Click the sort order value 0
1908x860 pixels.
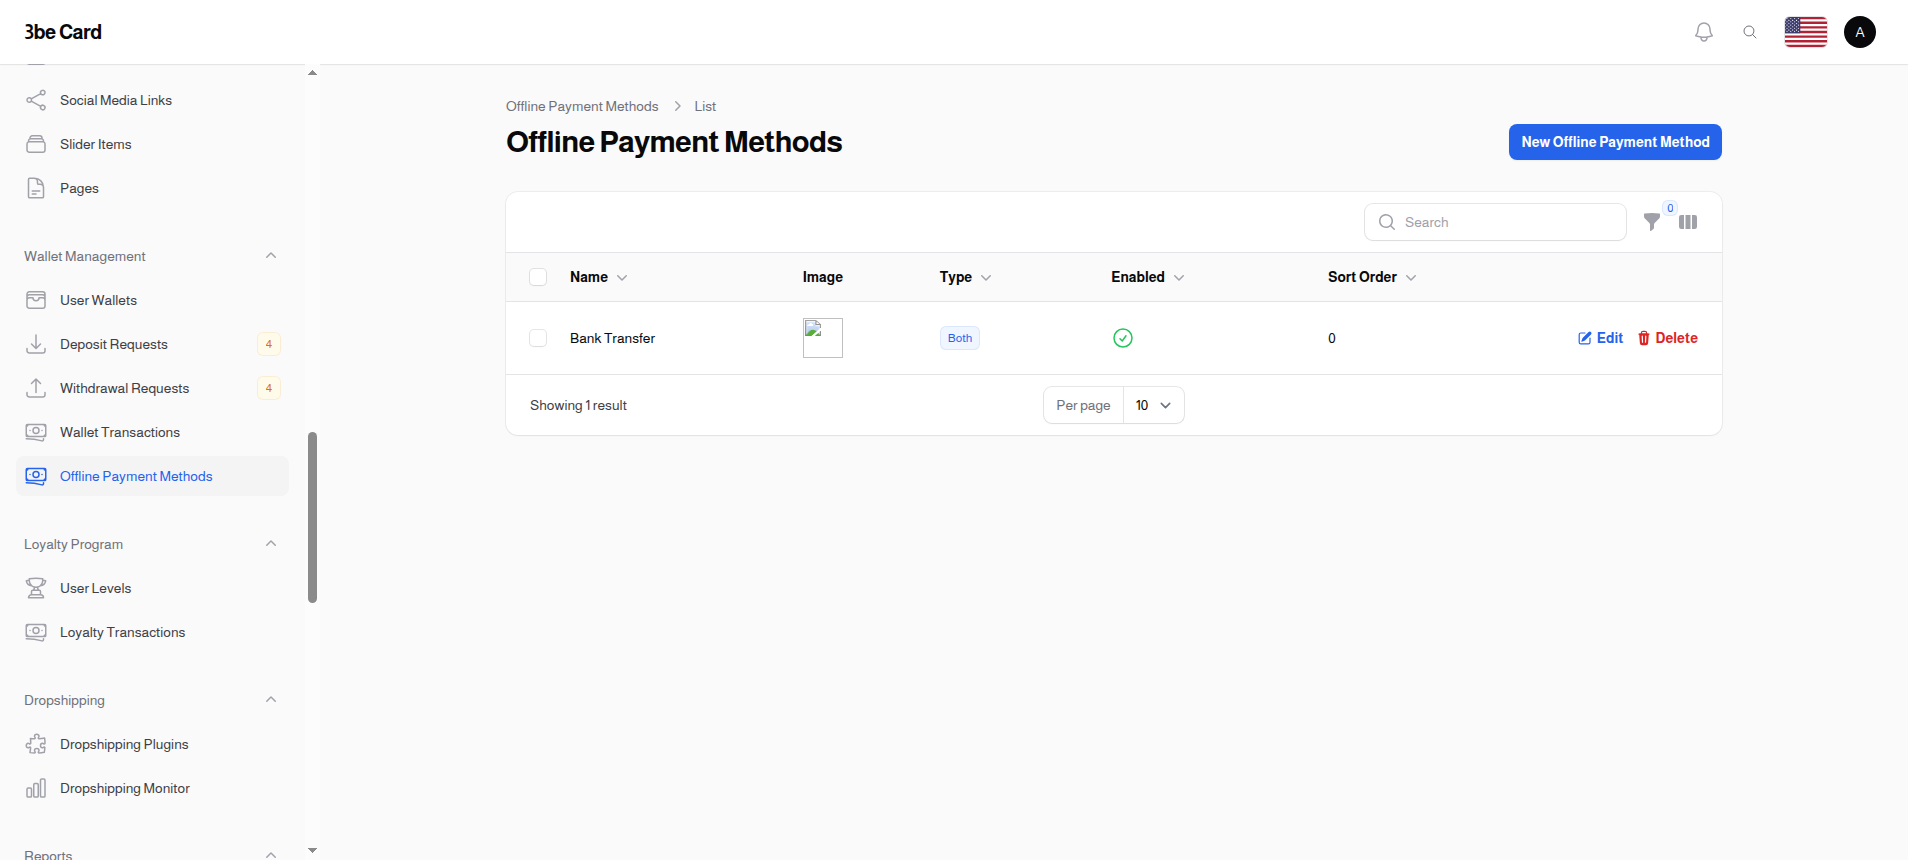tap(1332, 338)
